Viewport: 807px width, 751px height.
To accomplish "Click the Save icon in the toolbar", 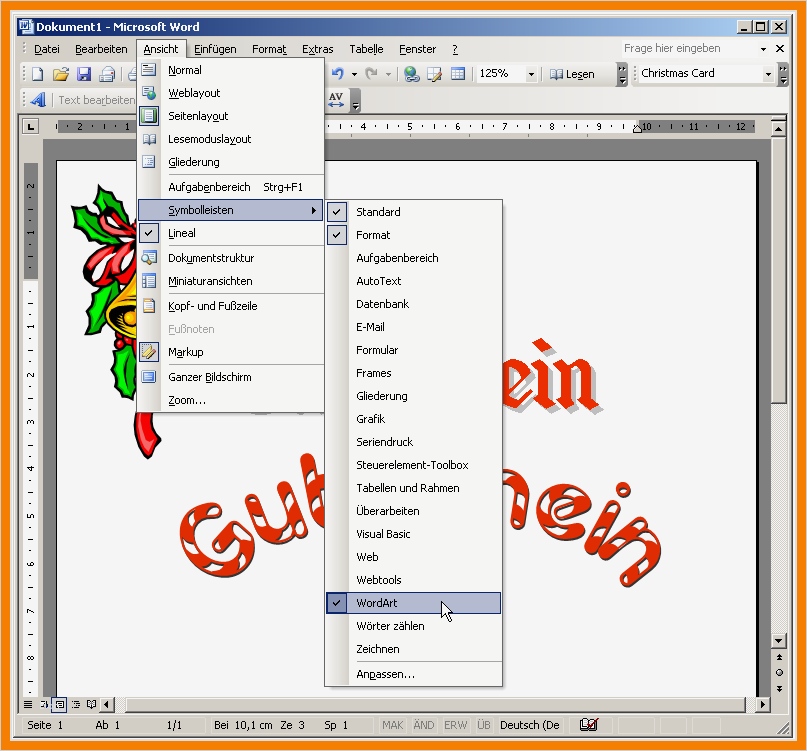I will [84, 73].
